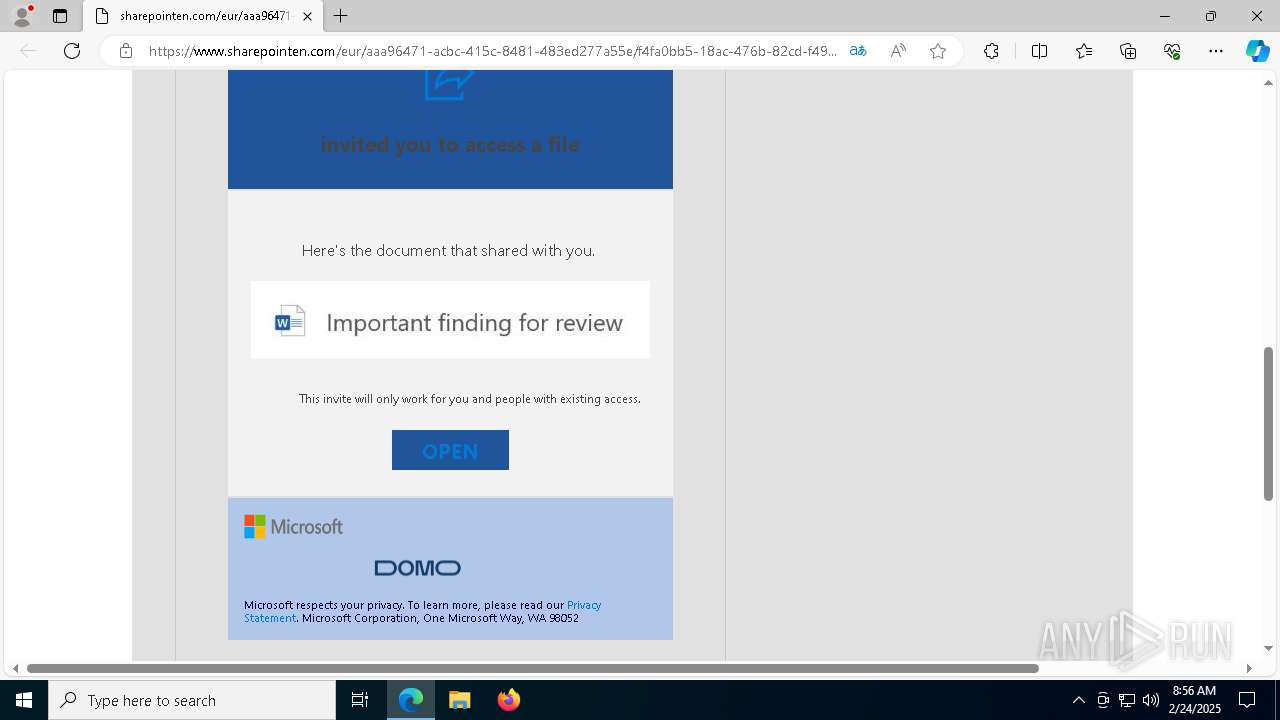Click the scroll down arrow
The image size is (1280, 720).
pyautogui.click(x=1269, y=649)
